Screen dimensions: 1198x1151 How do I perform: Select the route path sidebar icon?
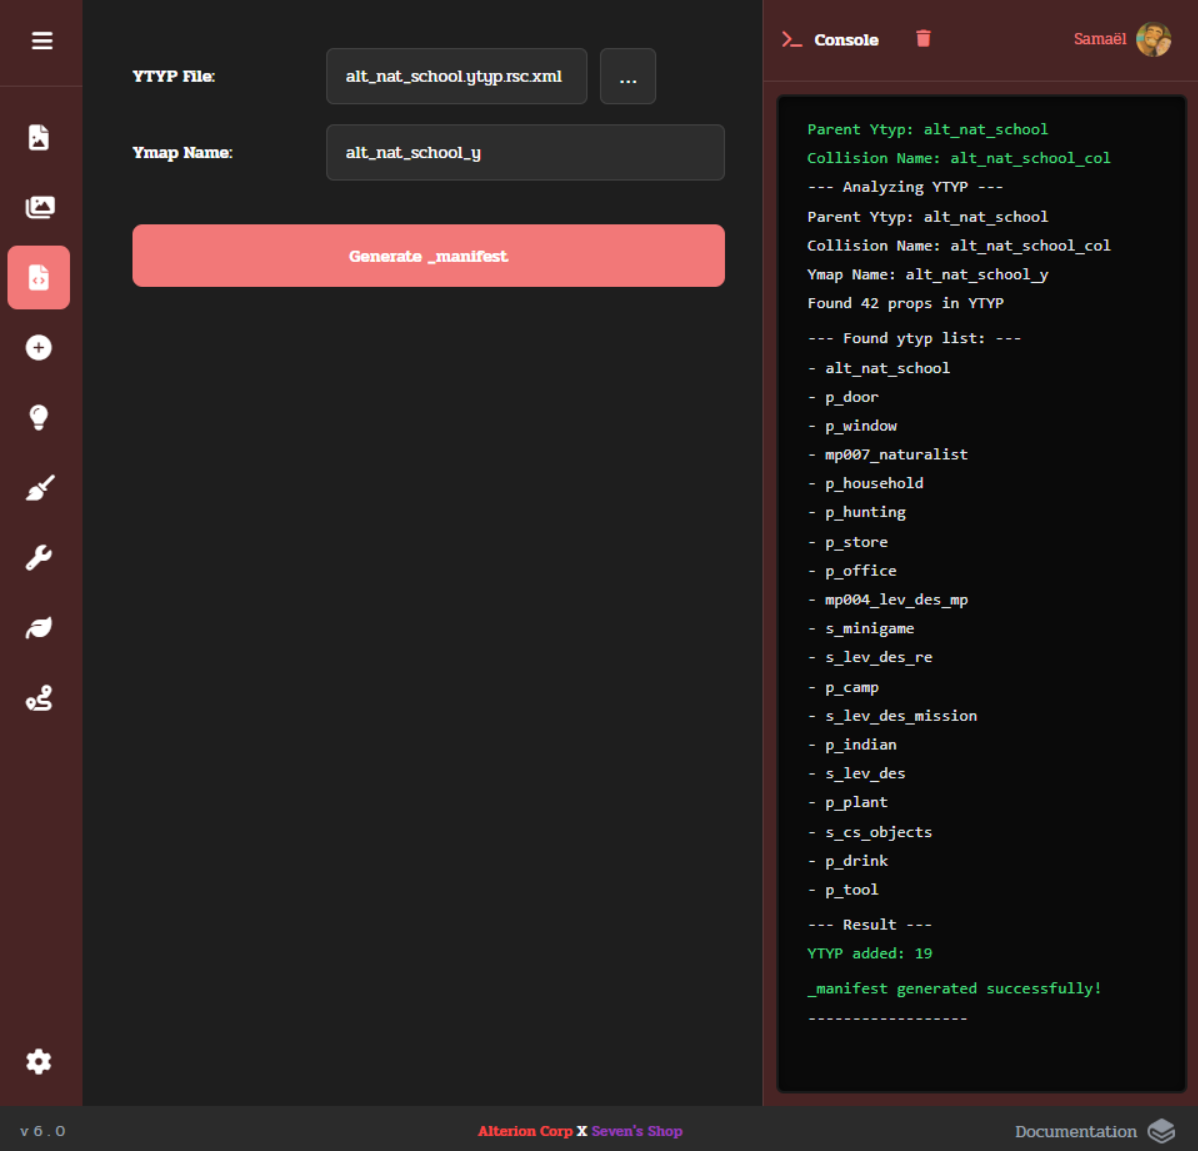39,698
